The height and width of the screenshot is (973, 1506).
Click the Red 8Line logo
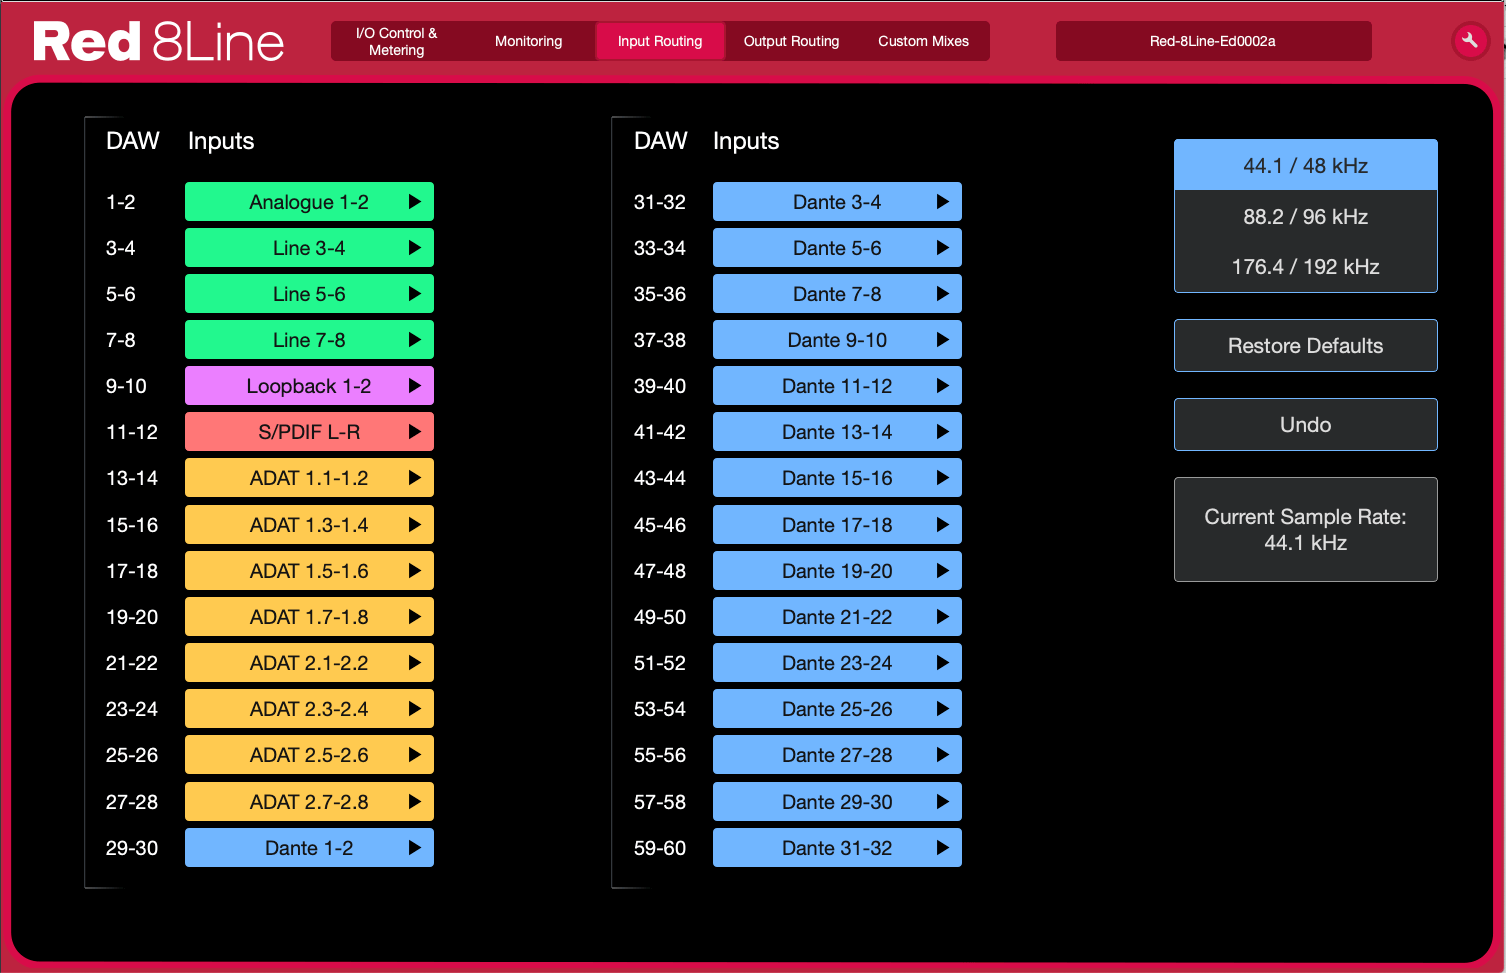point(158,42)
